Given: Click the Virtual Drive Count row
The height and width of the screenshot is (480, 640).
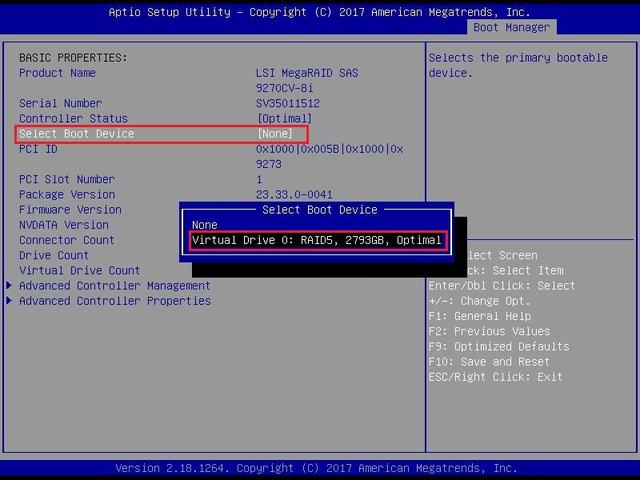Looking at the screenshot, I should [79, 271].
